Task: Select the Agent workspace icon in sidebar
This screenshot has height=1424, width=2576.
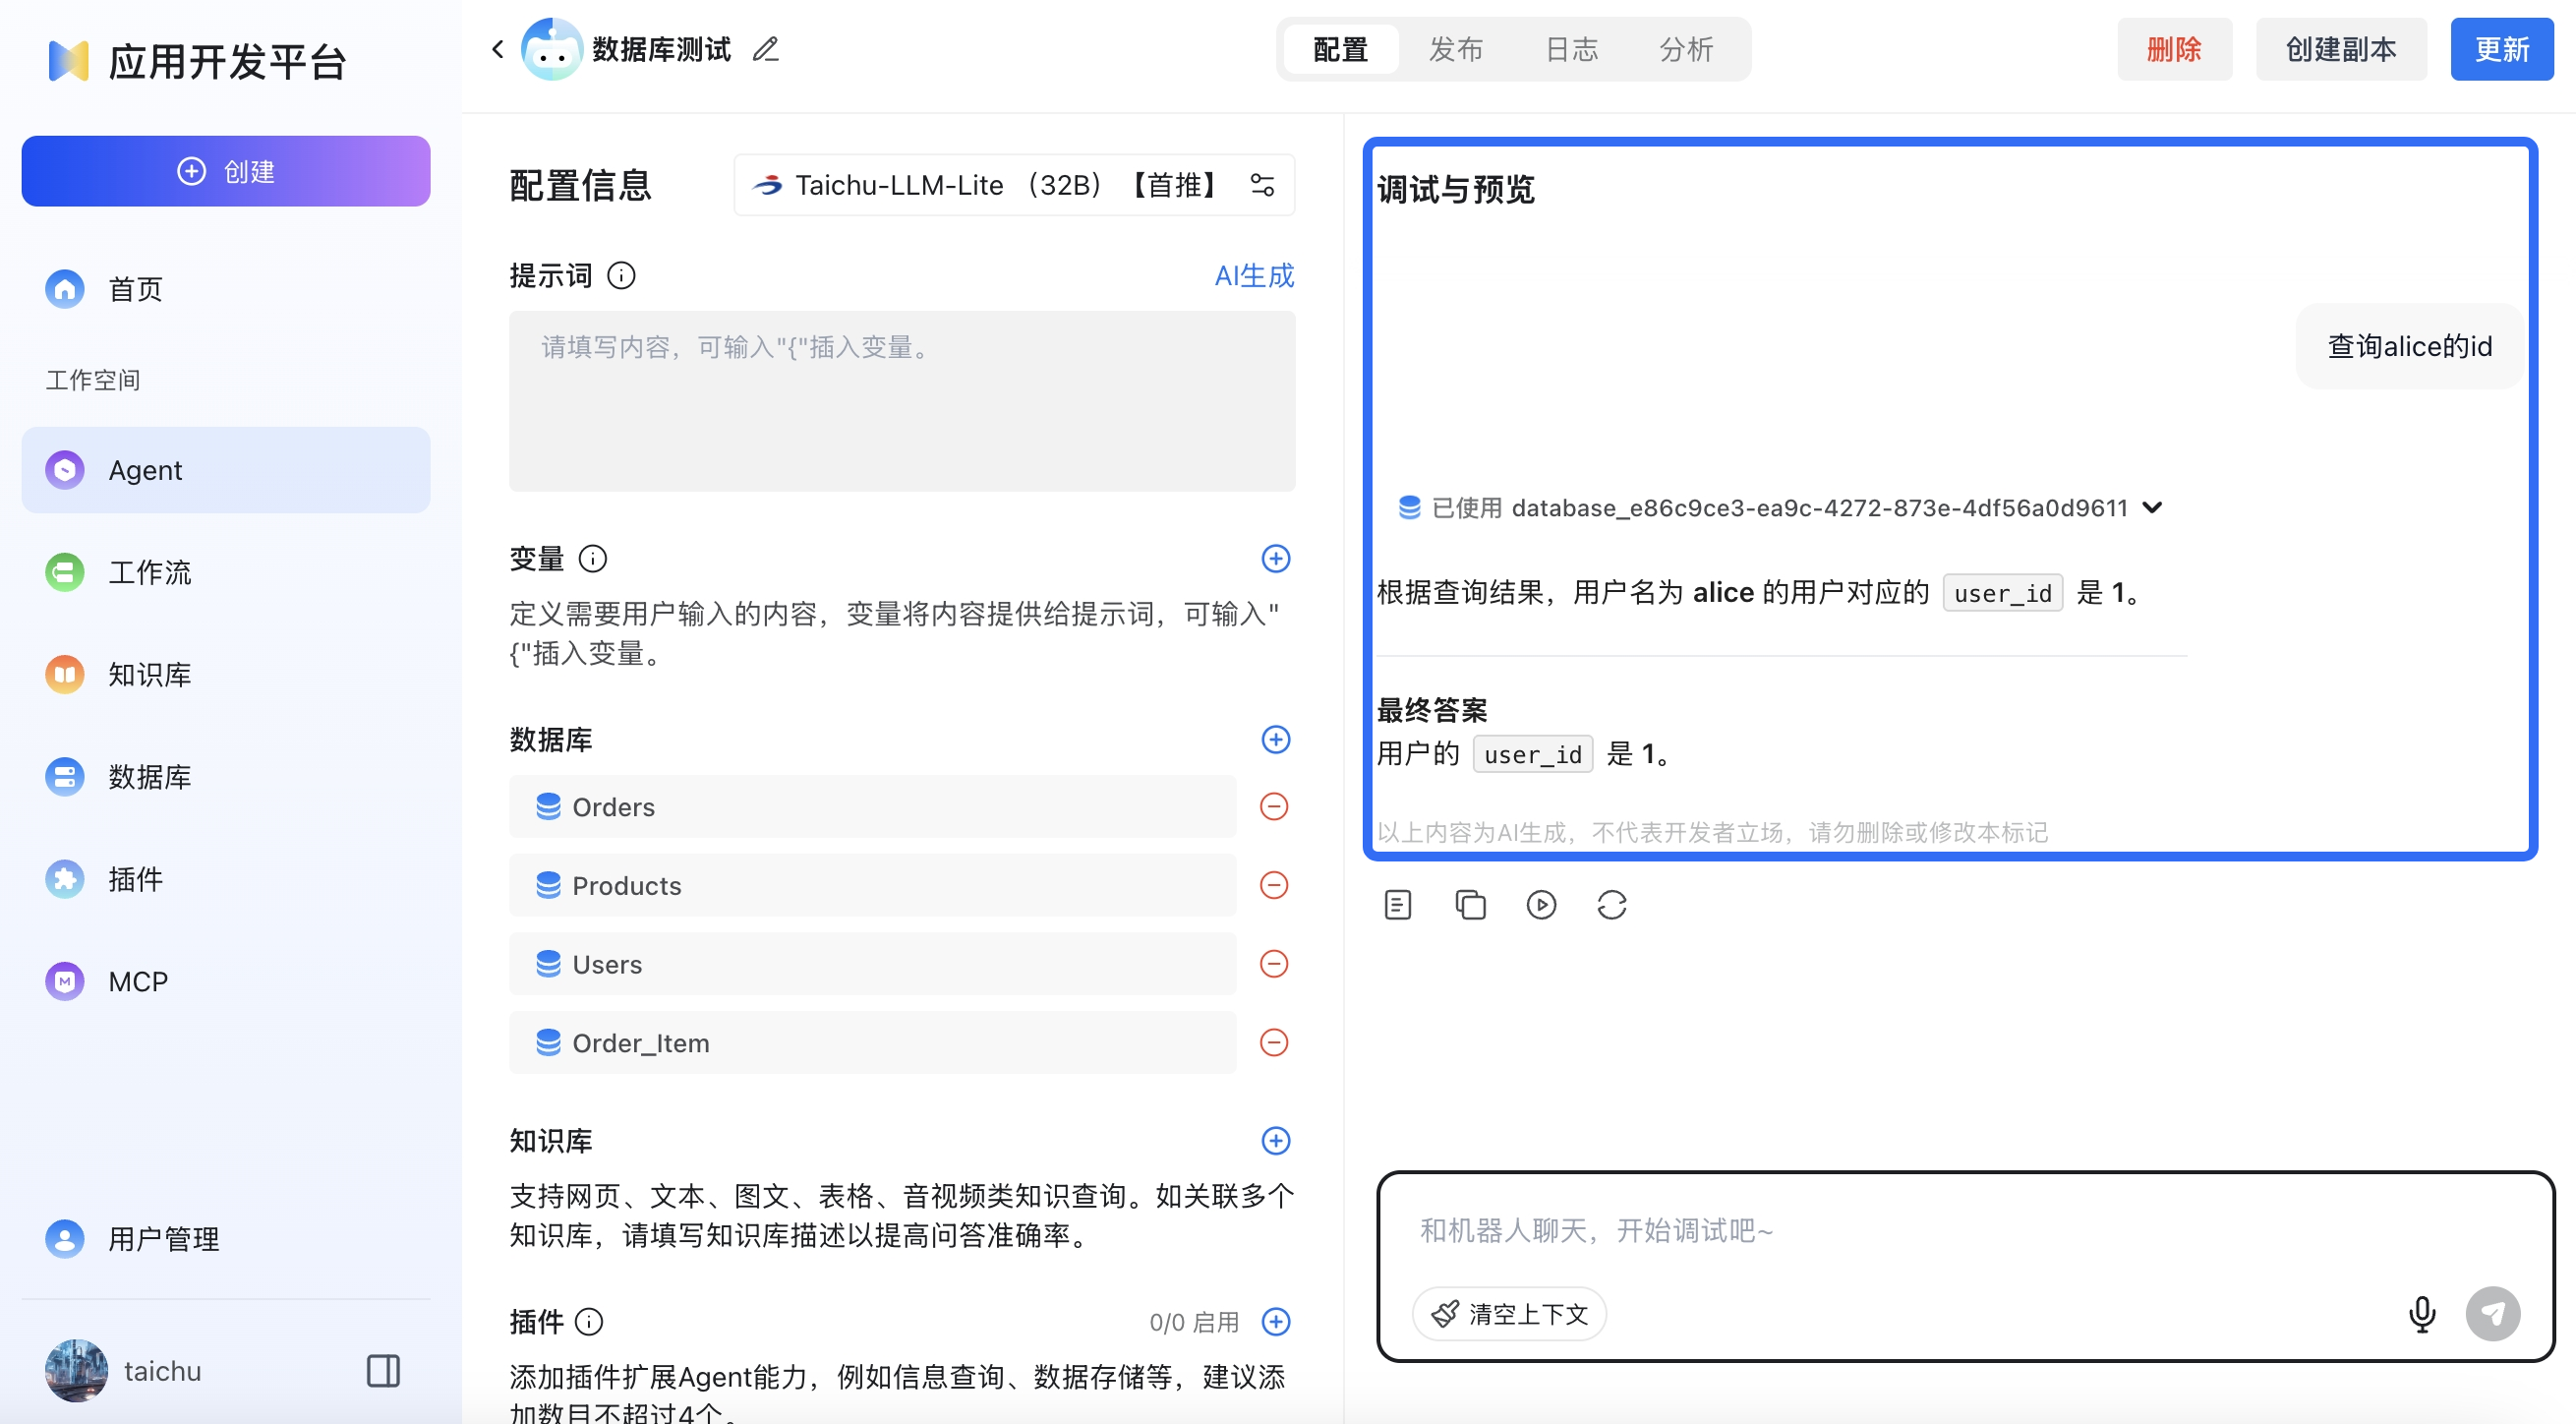Action: (64, 469)
